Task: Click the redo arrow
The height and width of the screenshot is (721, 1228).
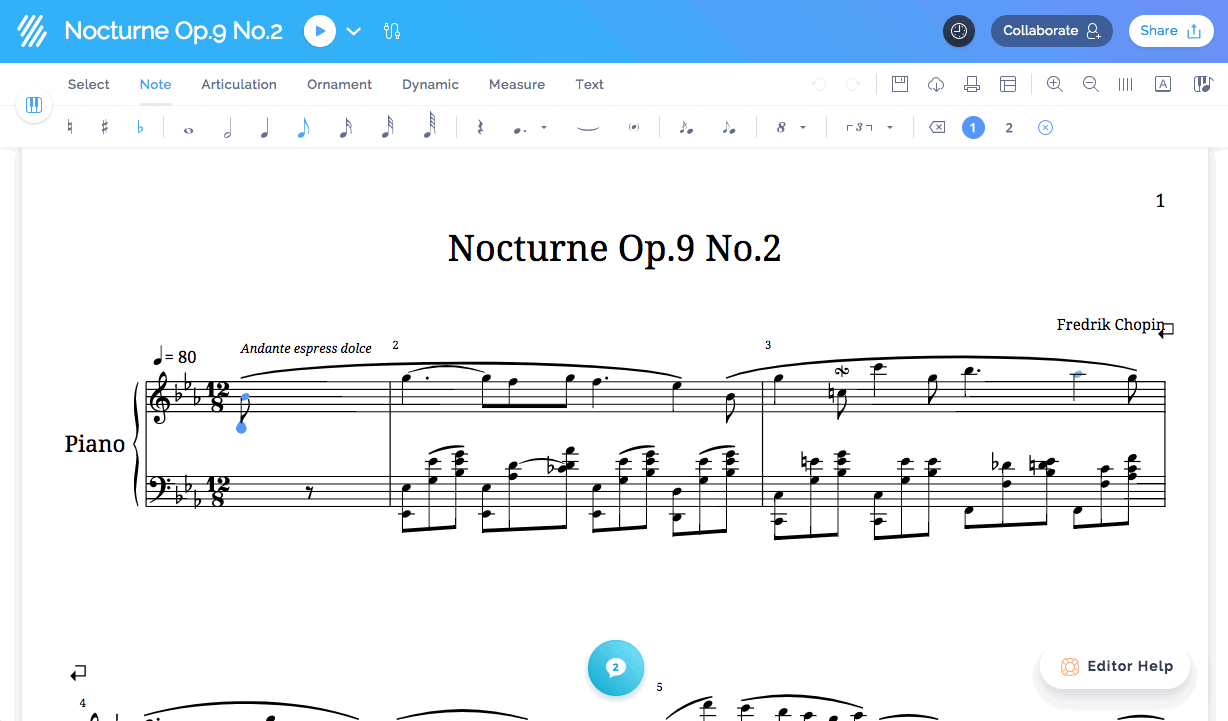Action: tap(853, 85)
